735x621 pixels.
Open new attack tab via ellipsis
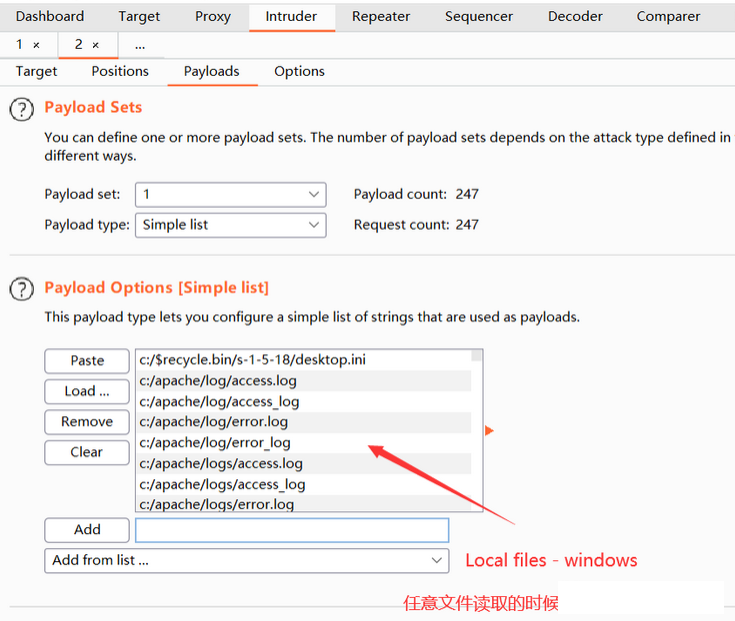140,45
